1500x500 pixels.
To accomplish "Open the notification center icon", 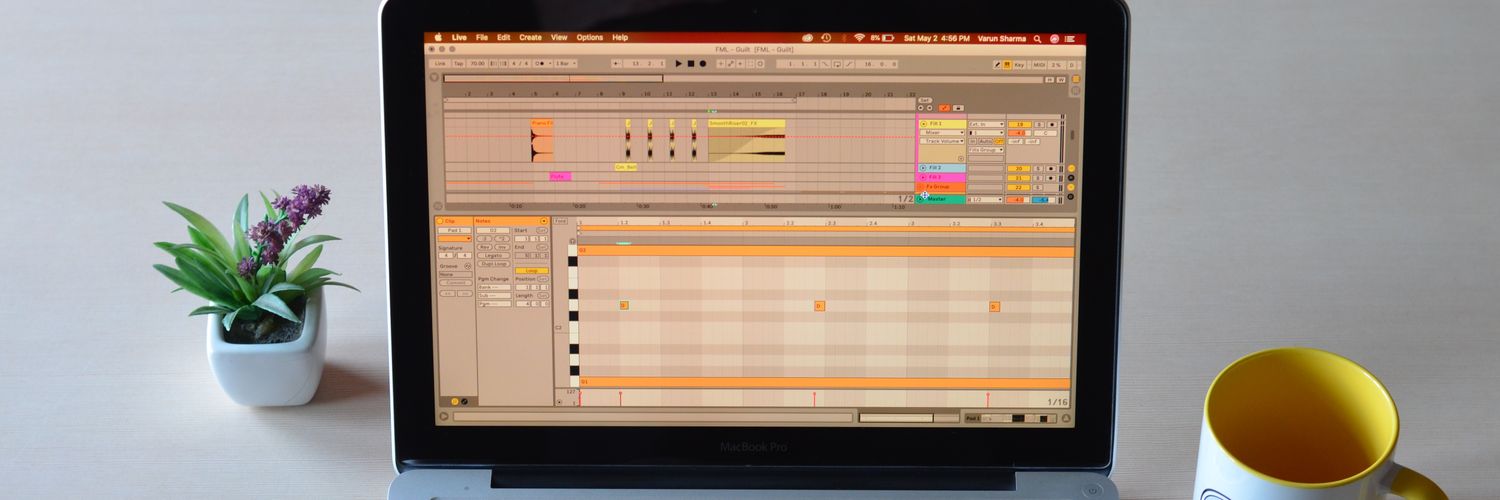I will coord(1069,38).
